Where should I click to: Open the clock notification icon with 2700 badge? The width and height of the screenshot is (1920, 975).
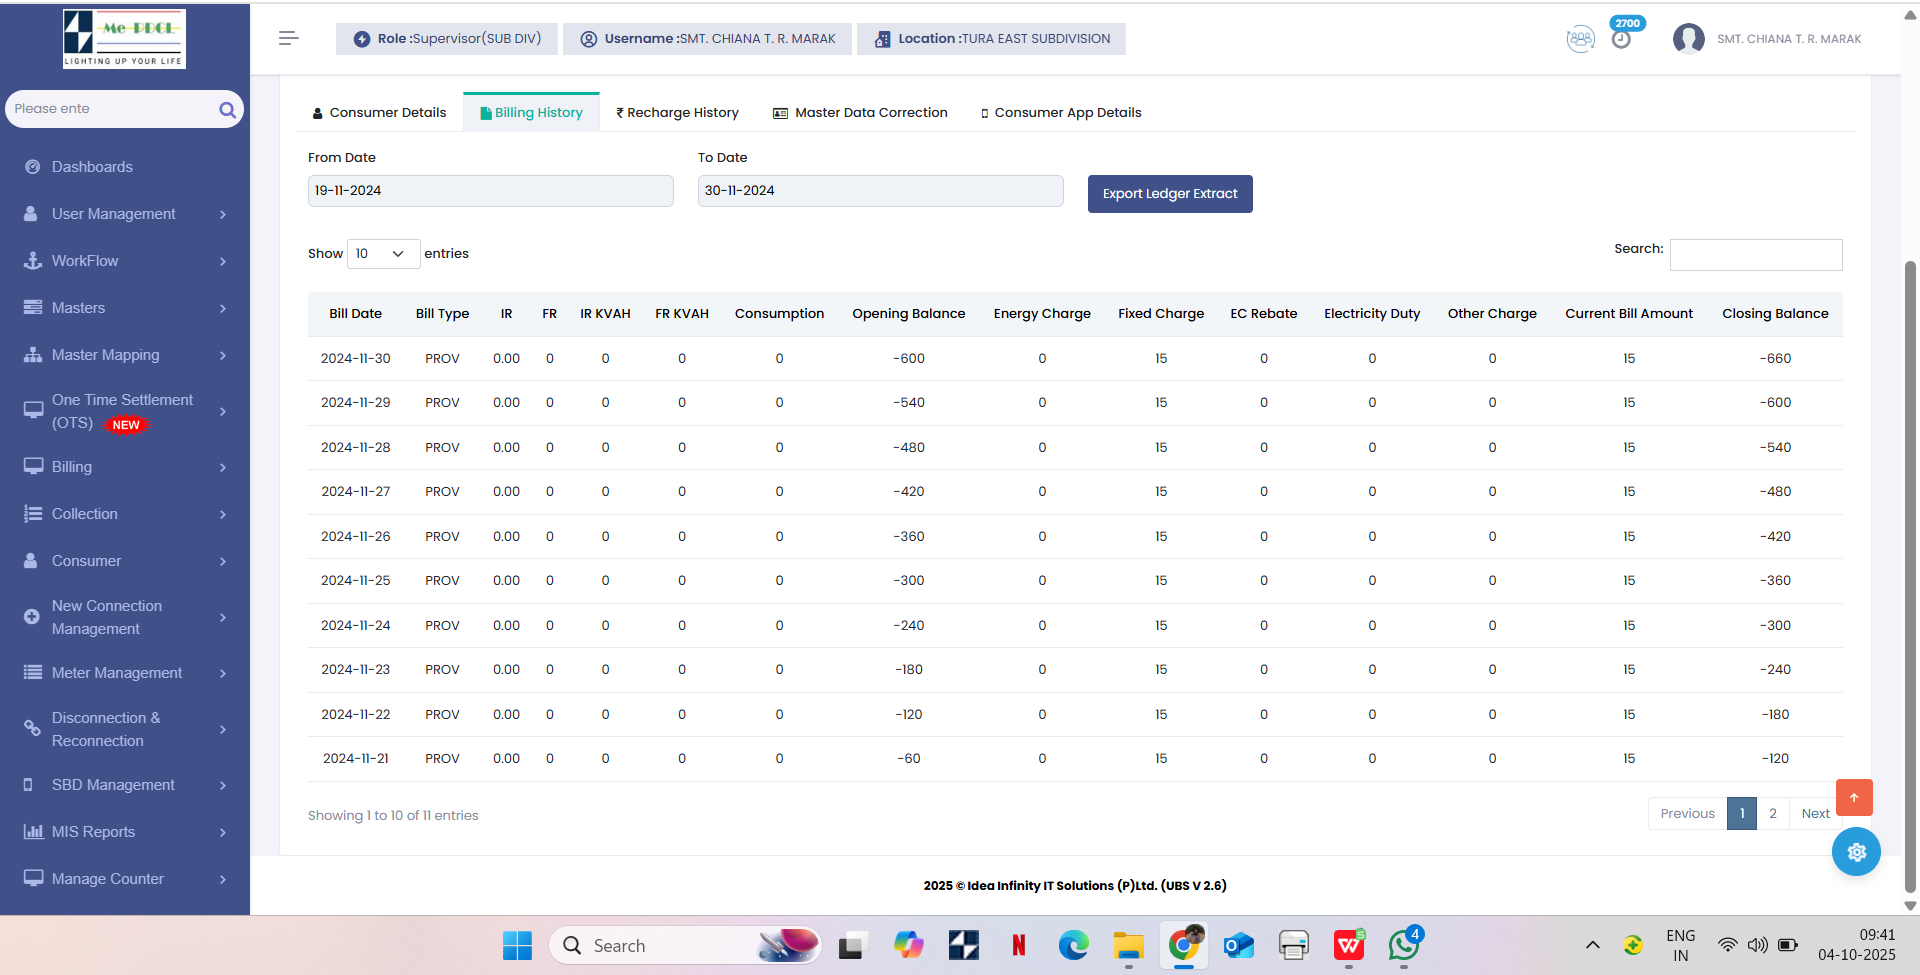(1621, 39)
